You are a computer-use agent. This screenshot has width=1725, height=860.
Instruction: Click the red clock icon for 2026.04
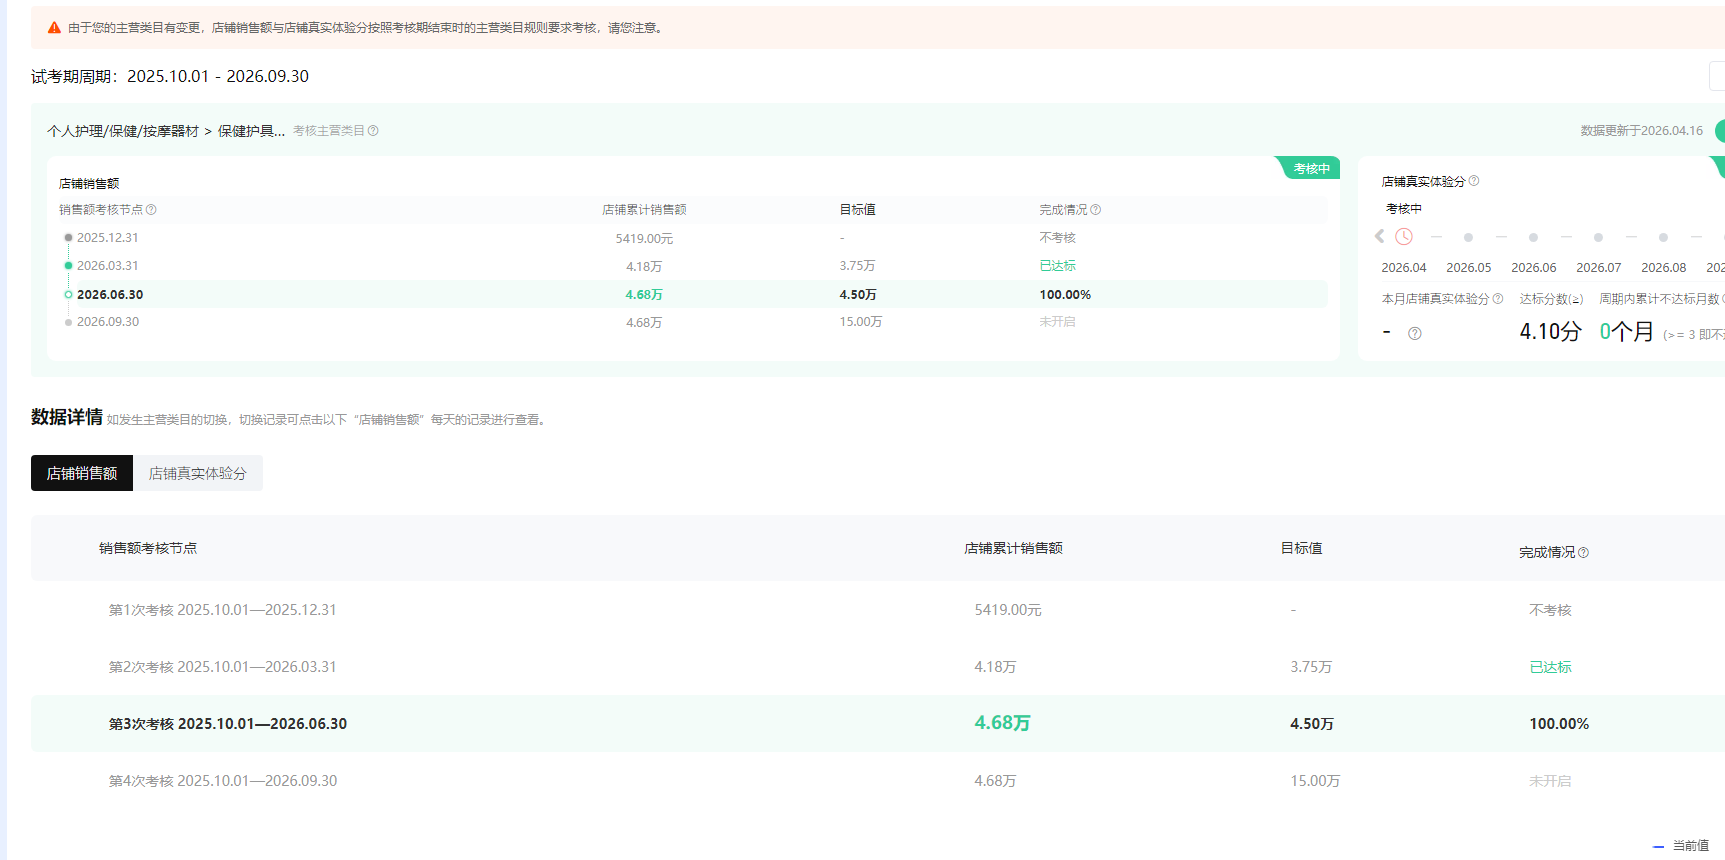(x=1404, y=237)
